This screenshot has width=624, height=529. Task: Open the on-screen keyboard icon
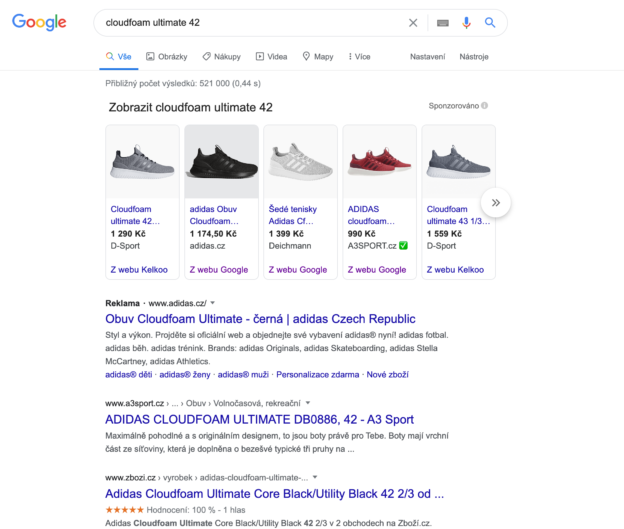(443, 23)
